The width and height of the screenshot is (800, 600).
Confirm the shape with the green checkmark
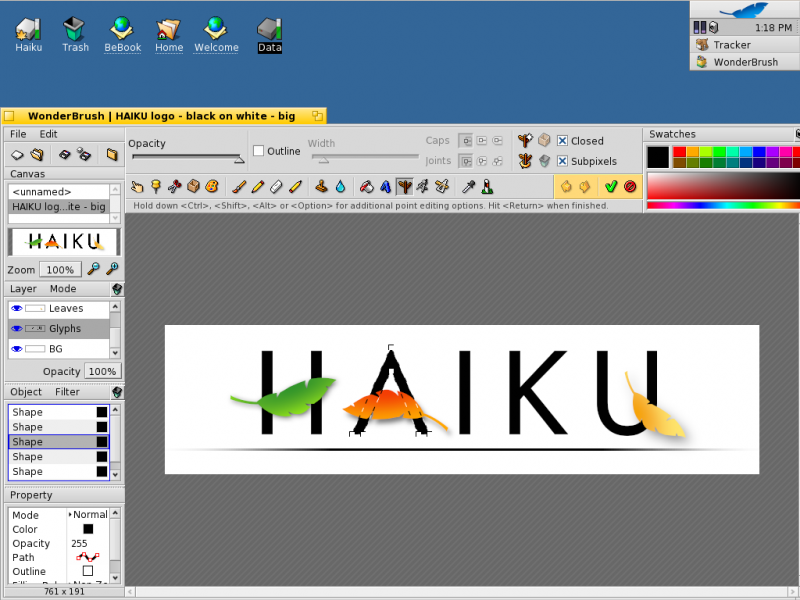(x=611, y=187)
